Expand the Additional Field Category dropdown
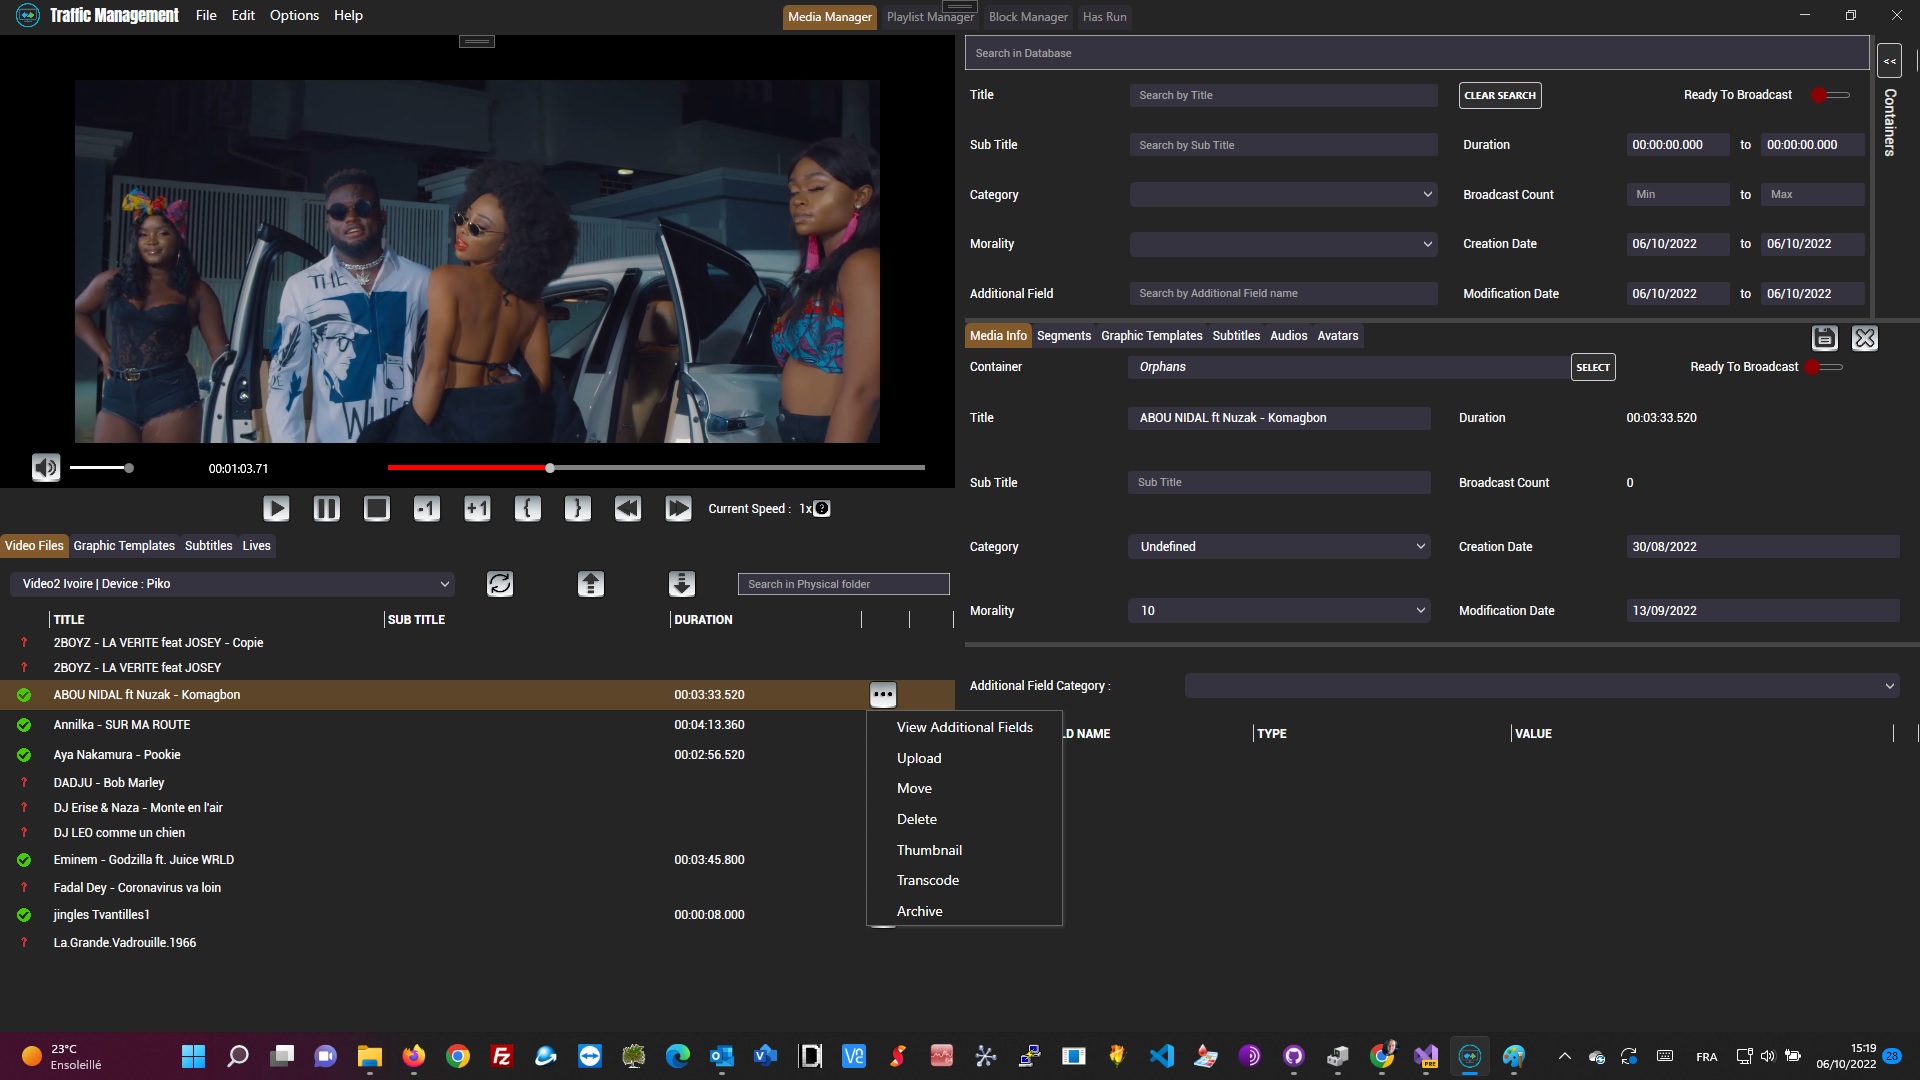 (x=1542, y=686)
